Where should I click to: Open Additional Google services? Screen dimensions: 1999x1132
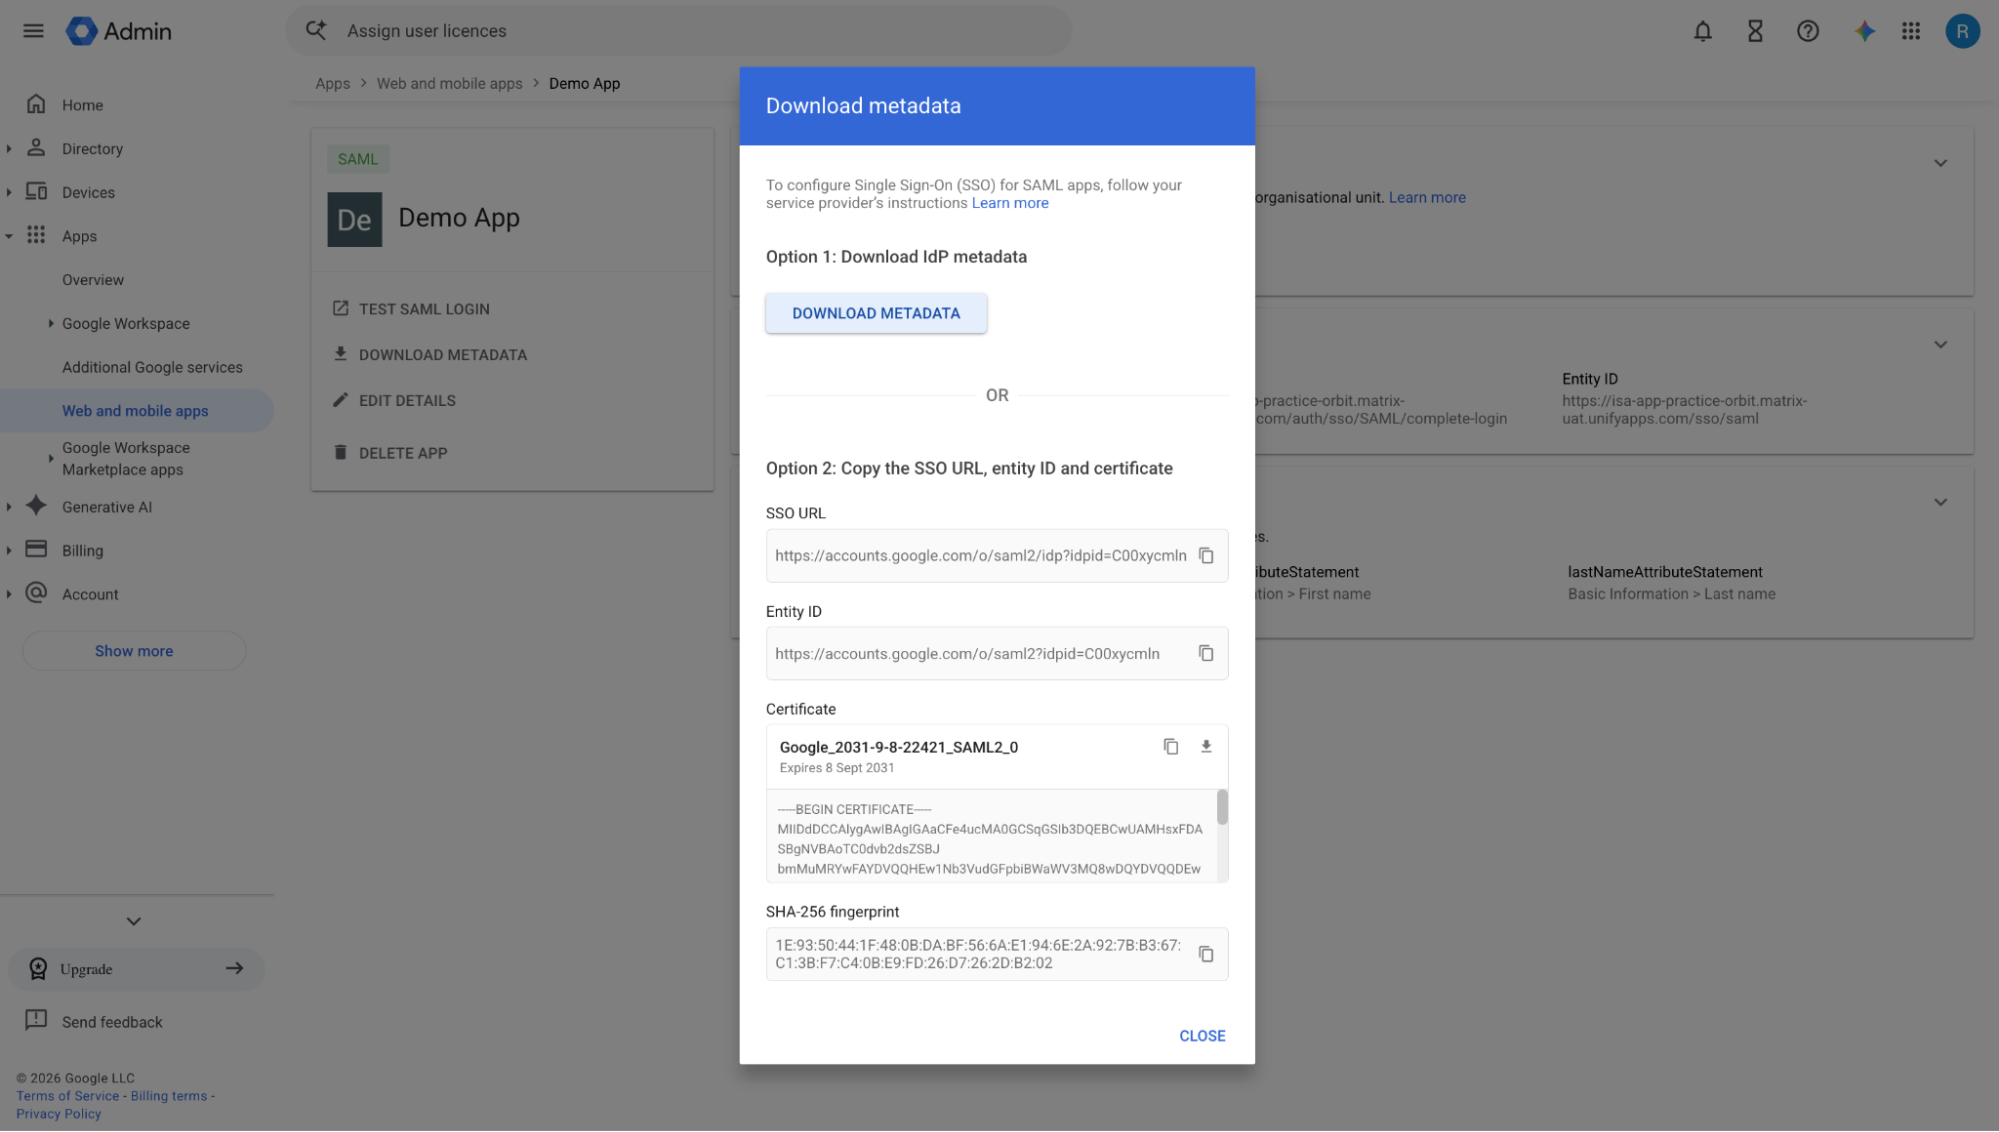152,368
